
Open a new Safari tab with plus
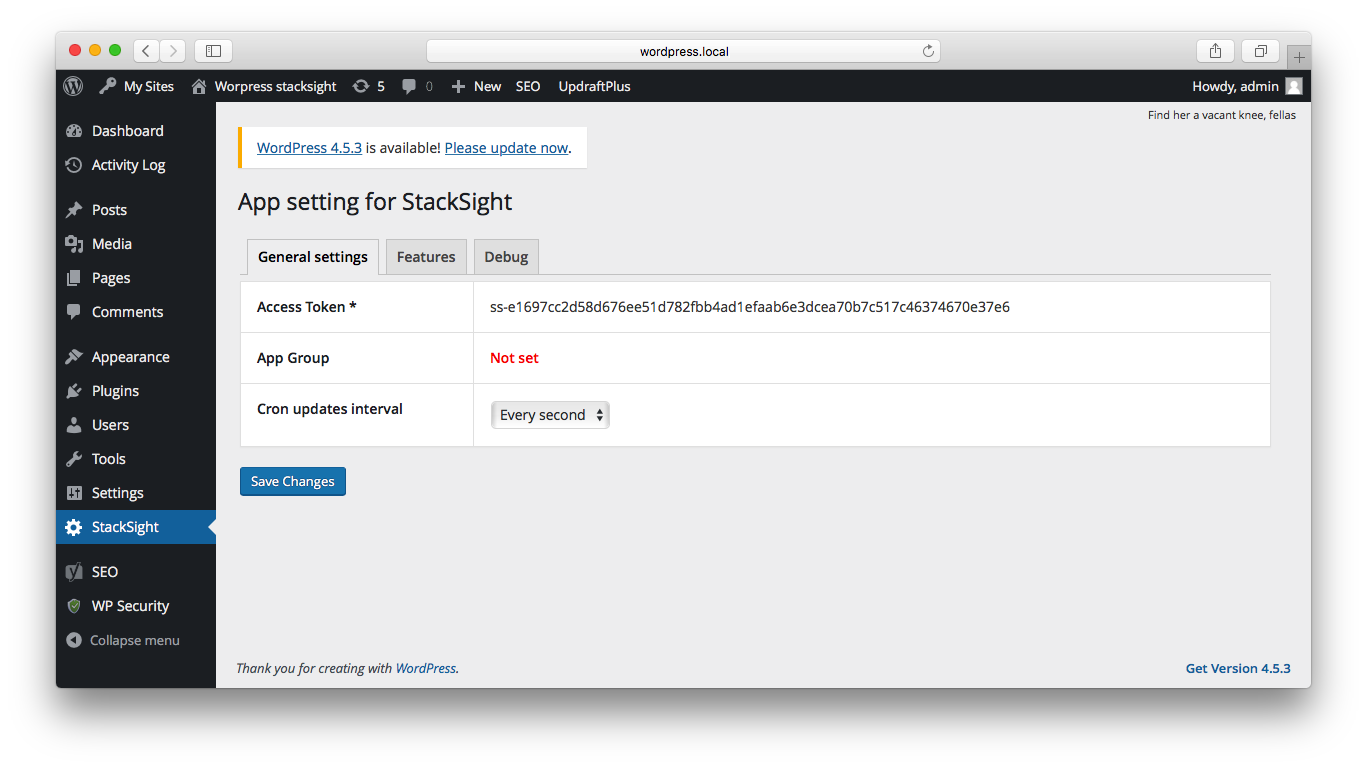(x=1299, y=57)
